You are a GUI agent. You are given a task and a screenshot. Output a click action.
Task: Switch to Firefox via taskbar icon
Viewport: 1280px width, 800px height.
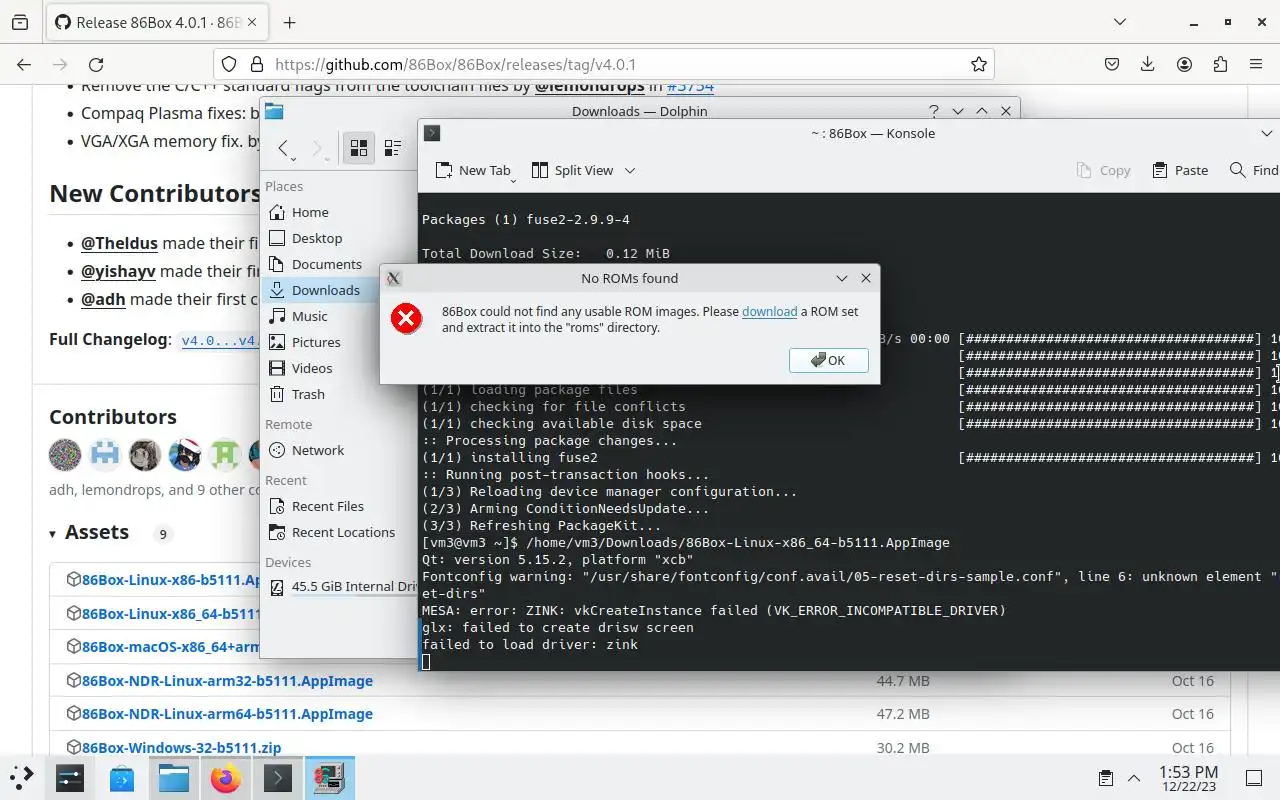tap(225, 777)
